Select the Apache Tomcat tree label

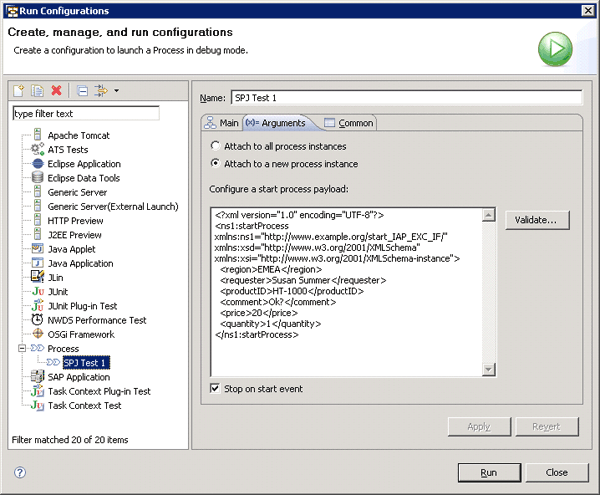(78, 135)
